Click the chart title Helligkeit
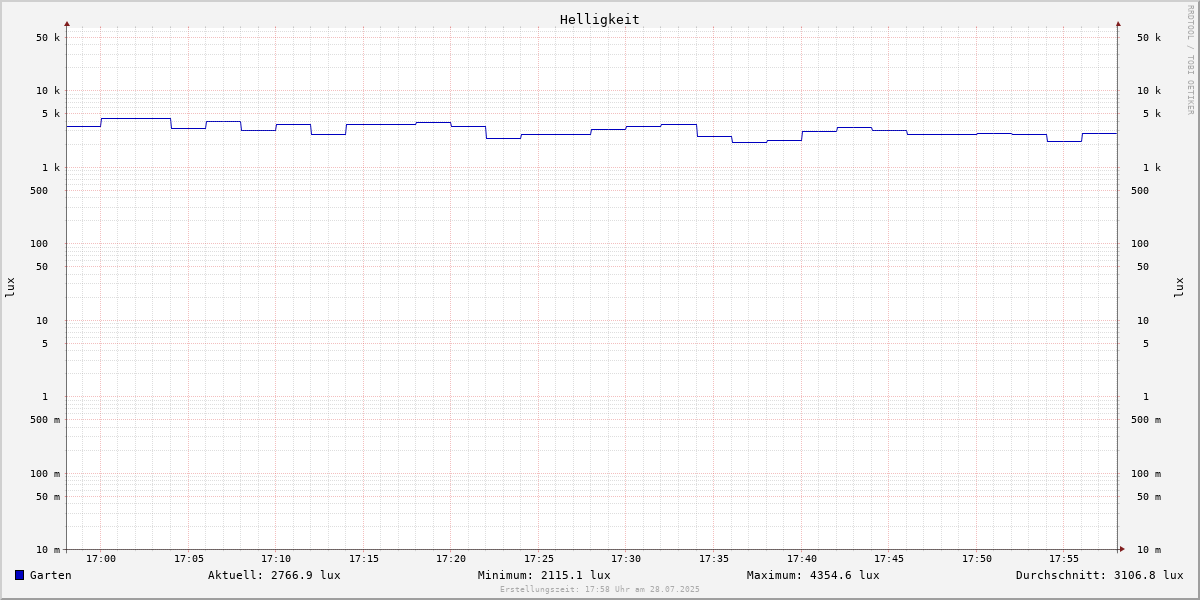The image size is (1200, 600). pyautogui.click(x=600, y=19)
